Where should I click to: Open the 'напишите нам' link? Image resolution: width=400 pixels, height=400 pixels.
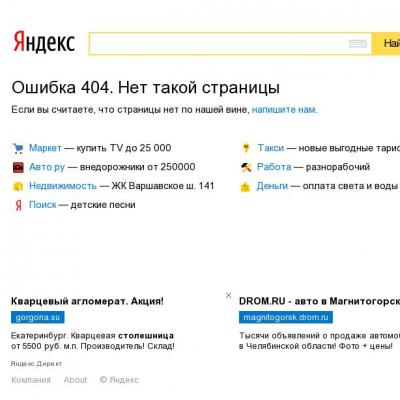tap(284, 110)
